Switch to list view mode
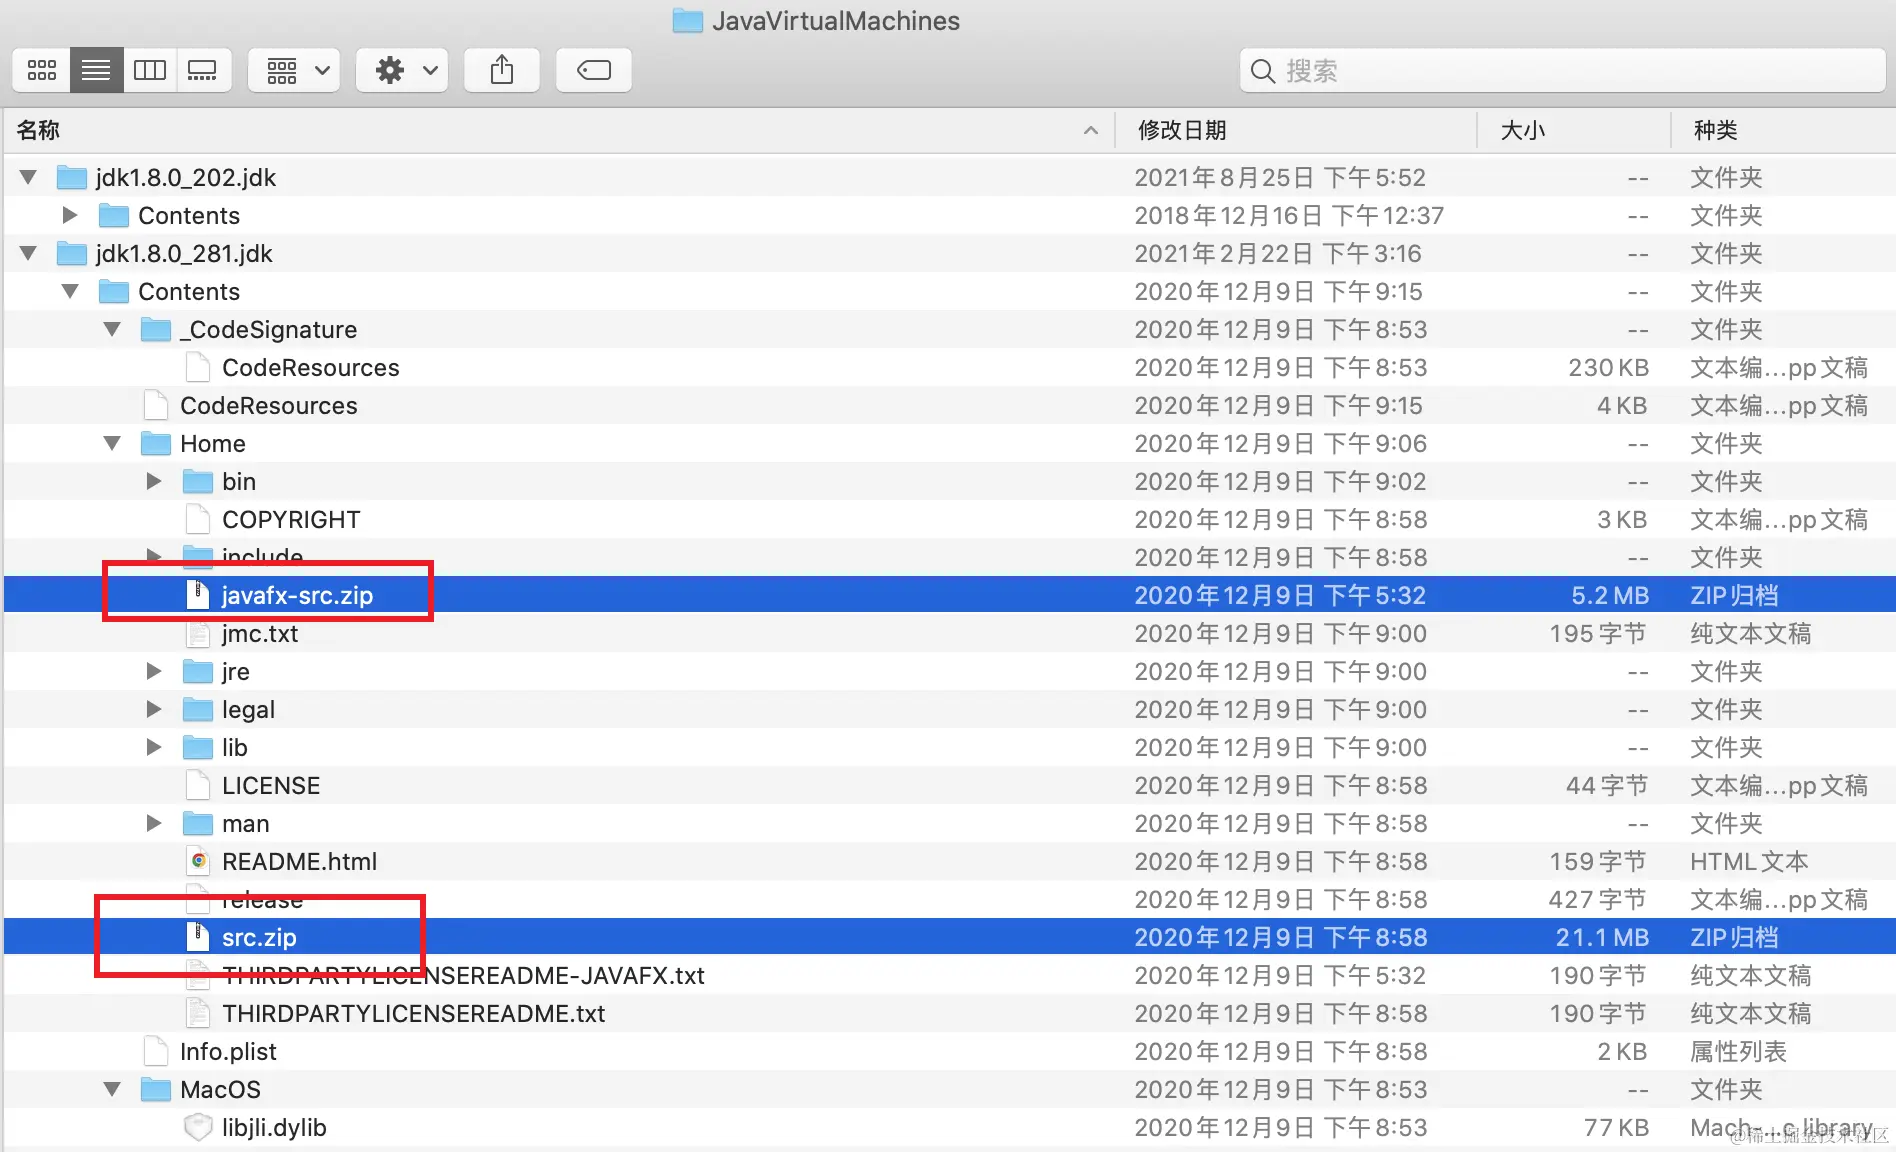Image resolution: width=1896 pixels, height=1152 pixels. (96, 70)
